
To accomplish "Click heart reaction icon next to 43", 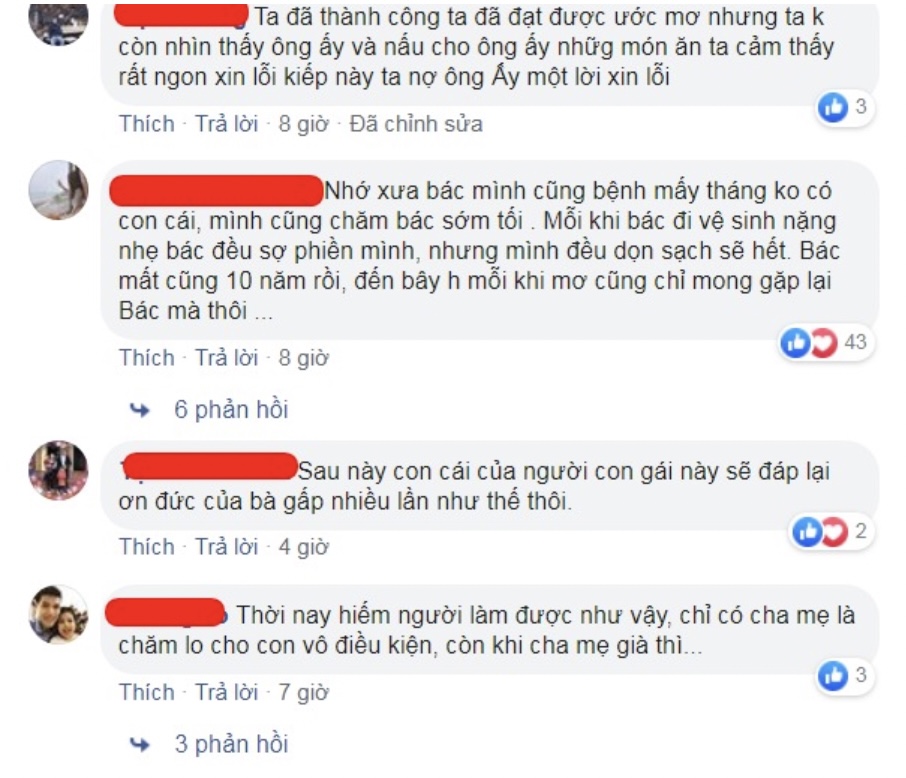I will tap(823, 342).
